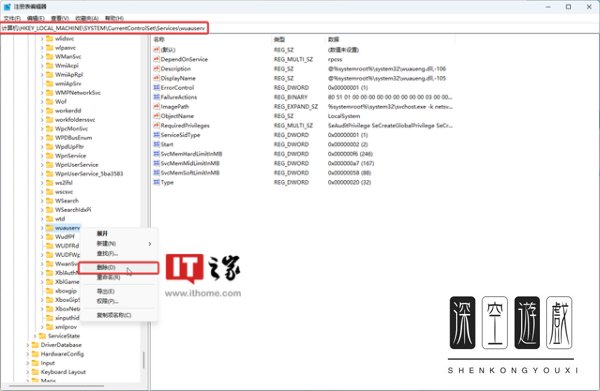Open the 文件(F) menu

coord(12,18)
